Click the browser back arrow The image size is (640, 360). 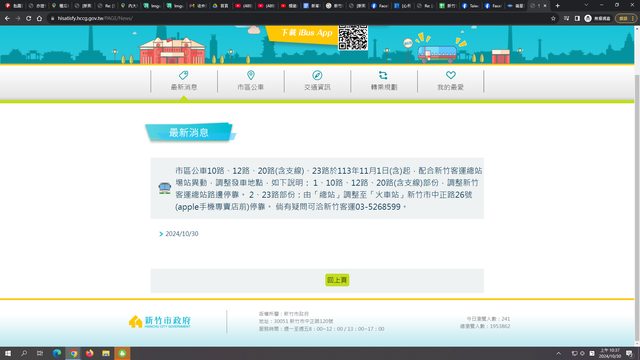7,18
